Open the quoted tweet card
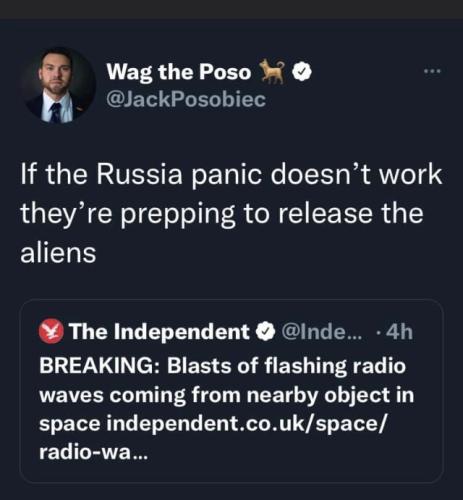The height and width of the screenshot is (500, 463). (232, 391)
